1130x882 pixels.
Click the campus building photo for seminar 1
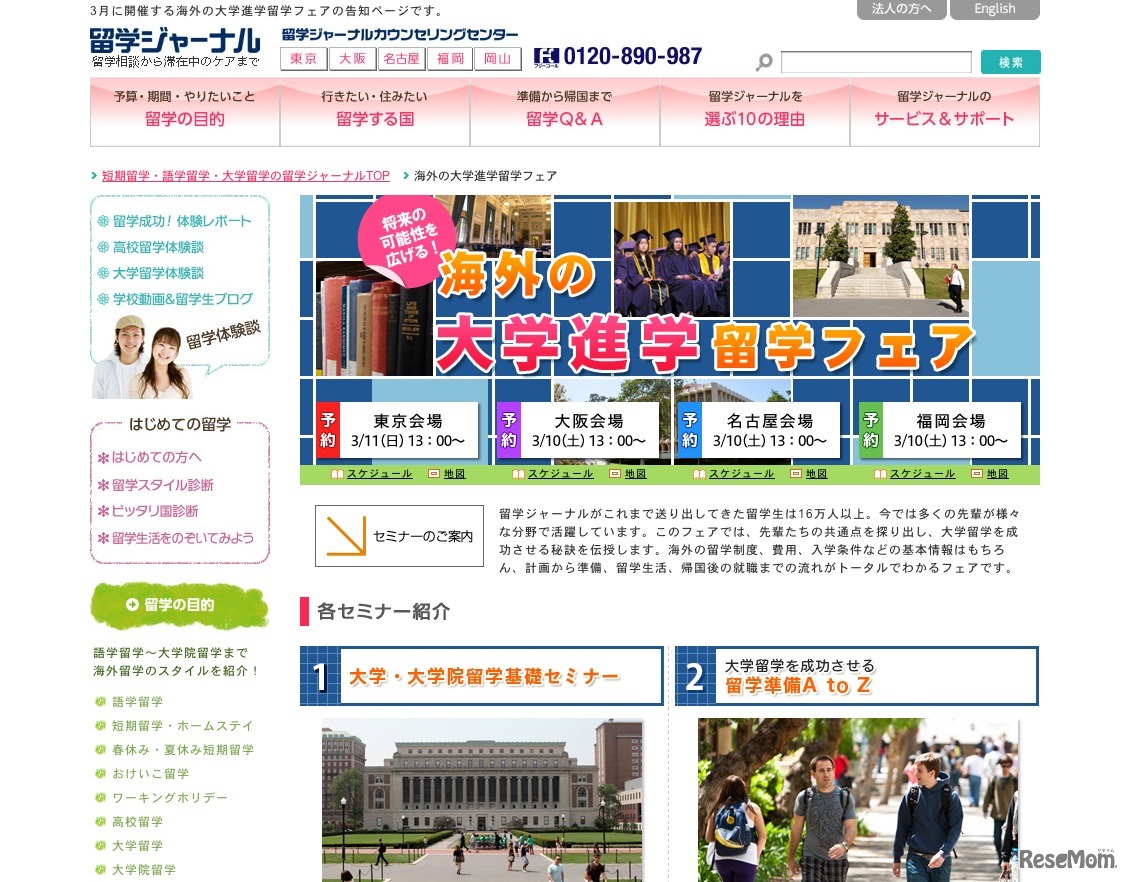click(x=482, y=800)
